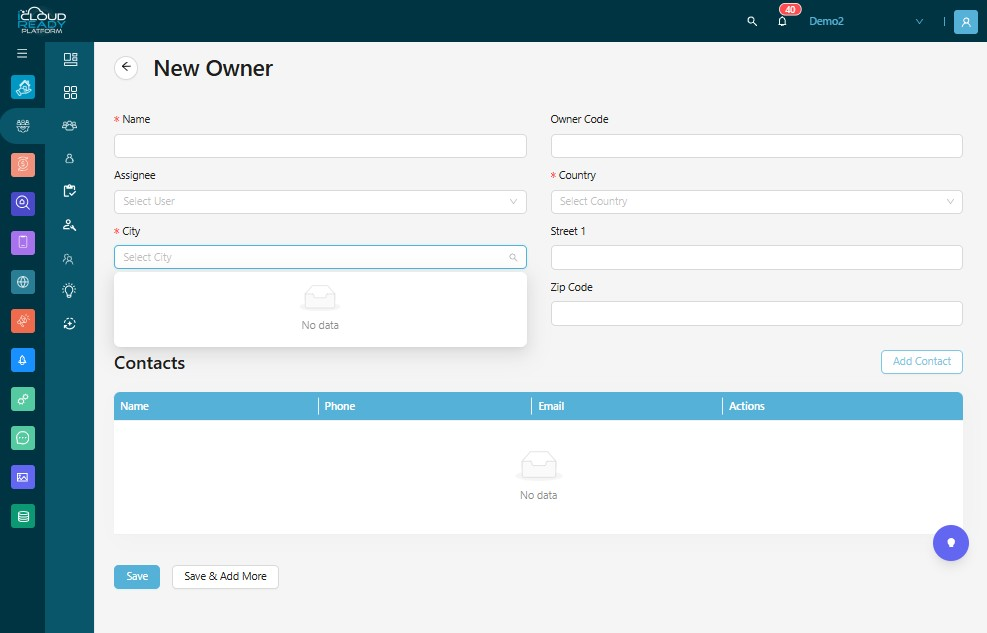The width and height of the screenshot is (987, 633).
Task: Focus the Name input field
Action: (x=320, y=146)
